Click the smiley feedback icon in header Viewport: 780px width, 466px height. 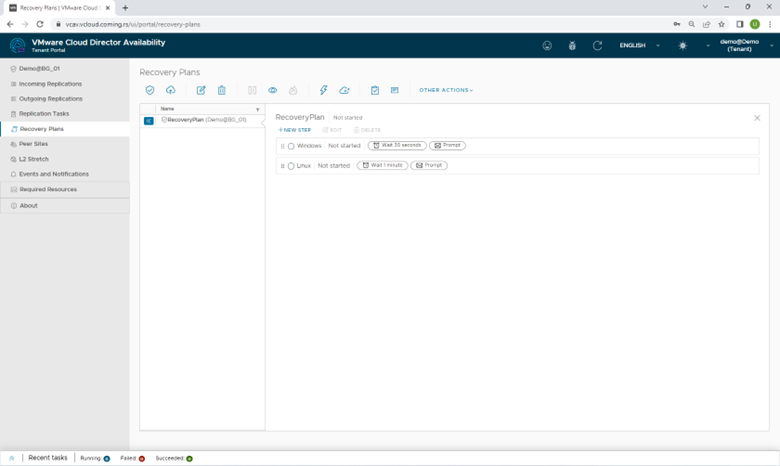click(547, 46)
